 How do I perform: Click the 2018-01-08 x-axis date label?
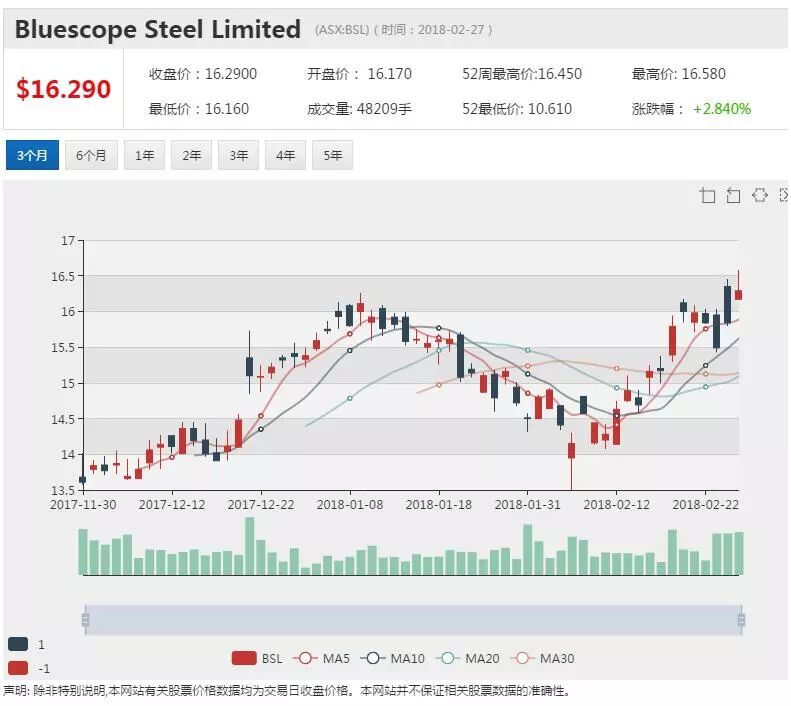(350, 505)
